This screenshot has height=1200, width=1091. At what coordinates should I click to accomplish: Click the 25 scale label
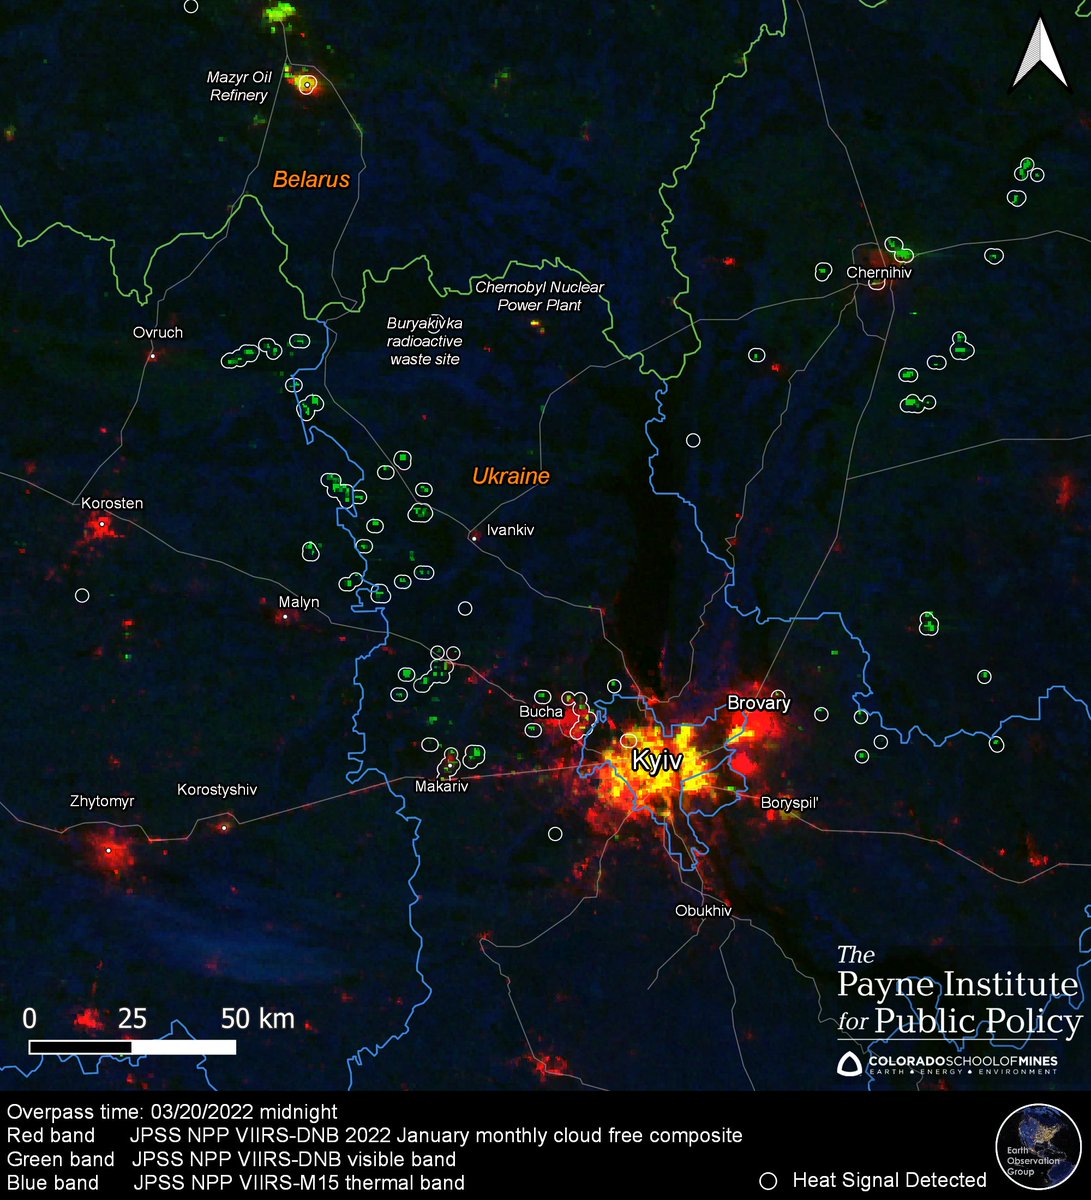(132, 1019)
